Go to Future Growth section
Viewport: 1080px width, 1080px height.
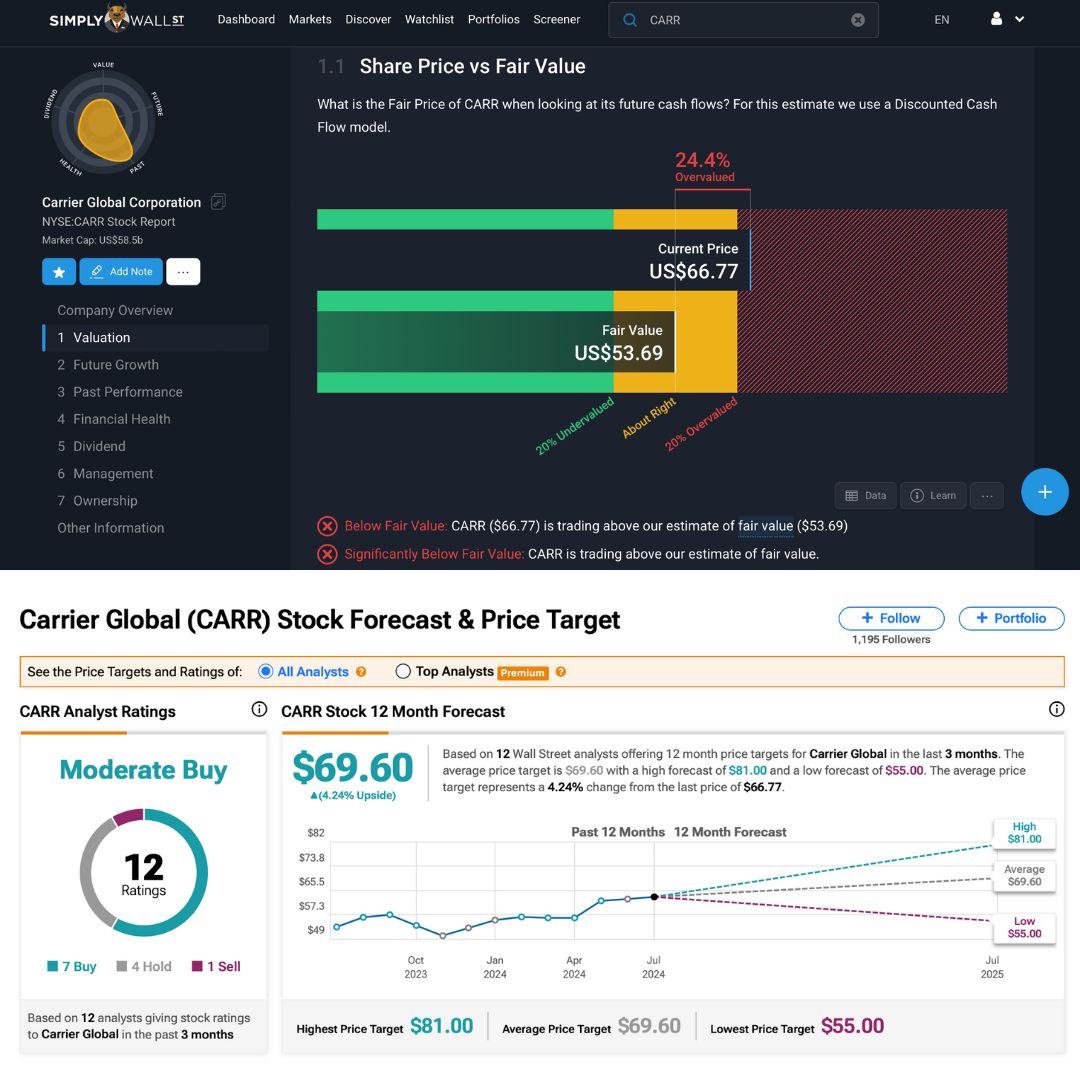(x=108, y=364)
